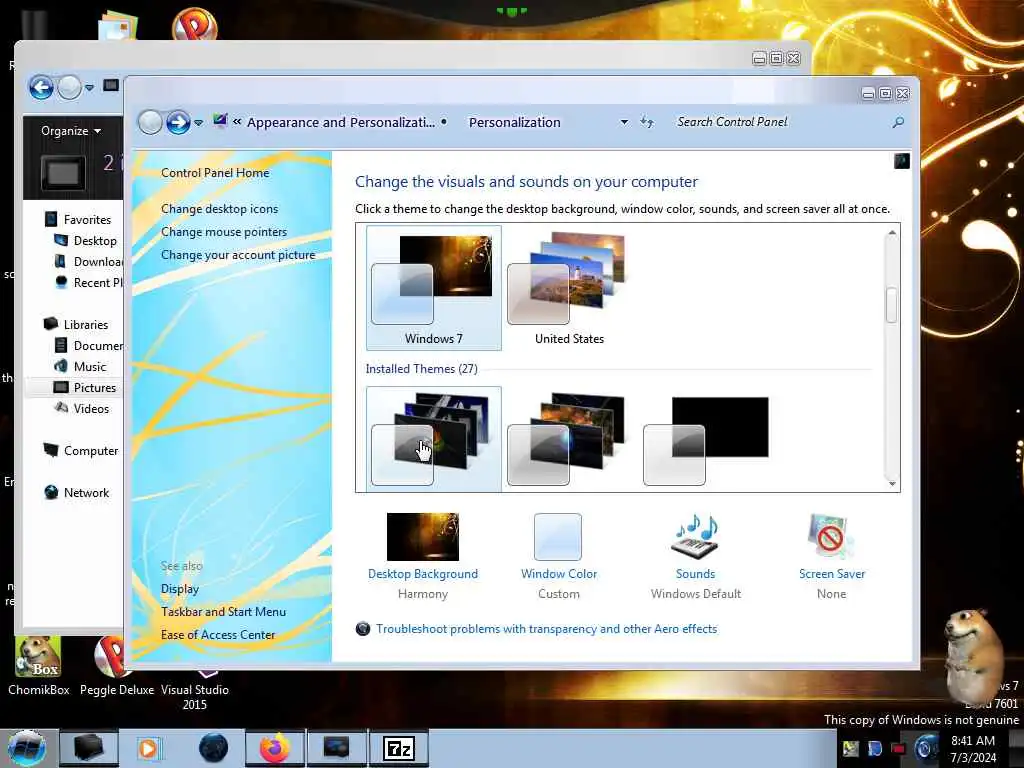Select Music library in Explorer window

coord(89,366)
